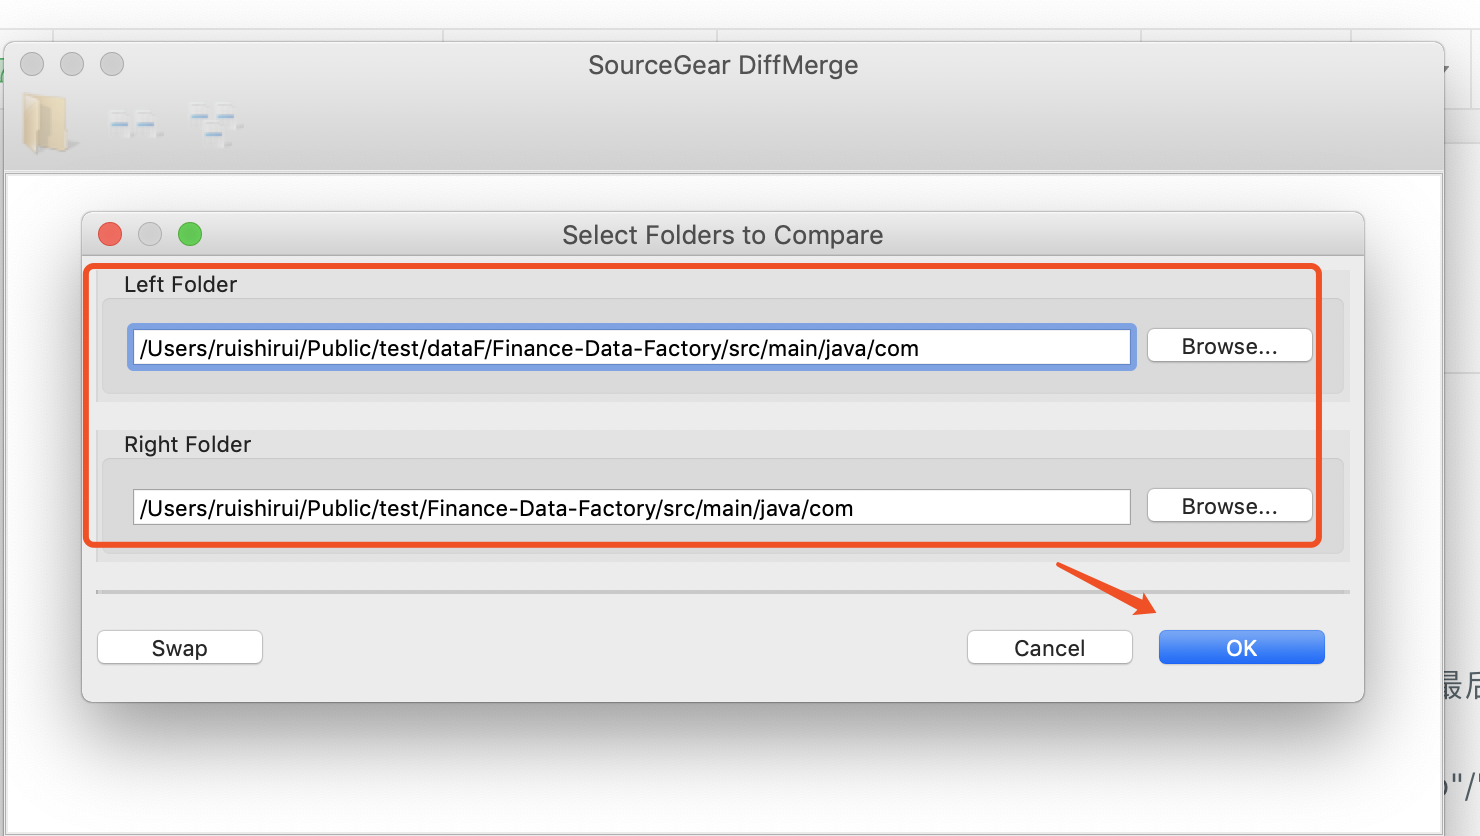Click the background window showing Chinese text
Screen dimensions: 1480x836
(1462, 684)
